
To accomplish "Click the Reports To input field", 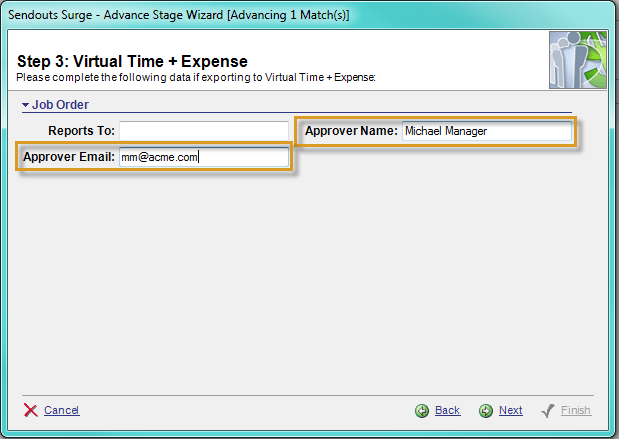I will [204, 131].
